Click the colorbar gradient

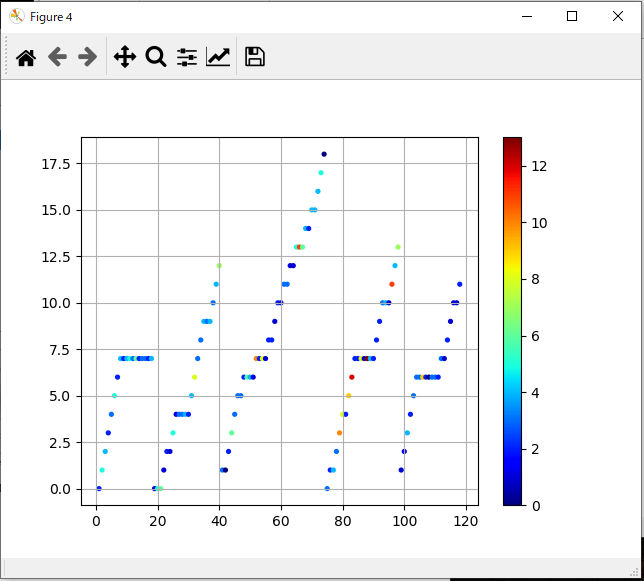point(512,321)
